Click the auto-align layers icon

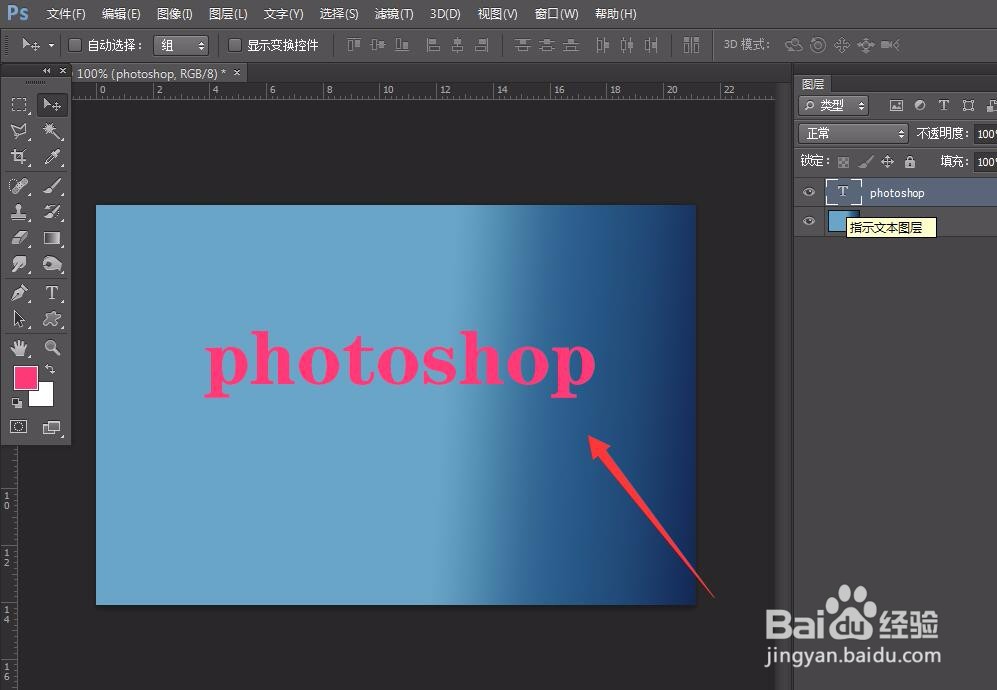click(691, 45)
